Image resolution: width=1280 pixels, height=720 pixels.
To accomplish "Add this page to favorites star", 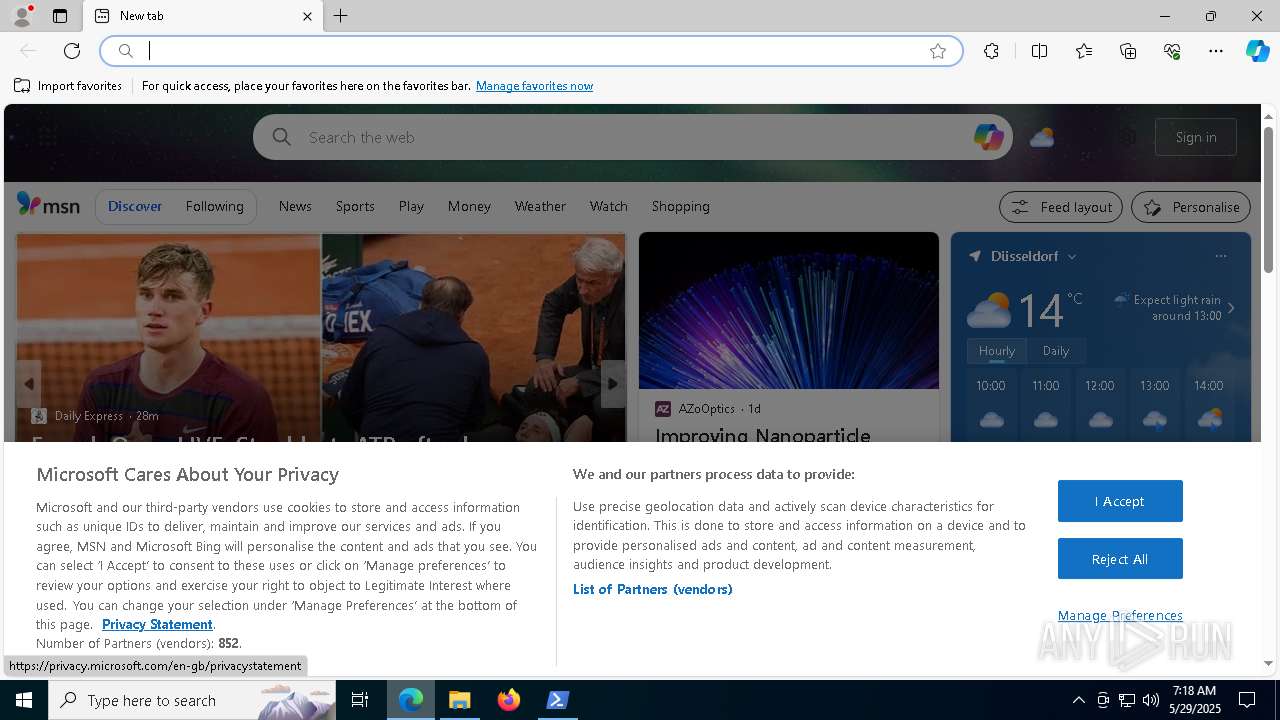I will pos(938,51).
